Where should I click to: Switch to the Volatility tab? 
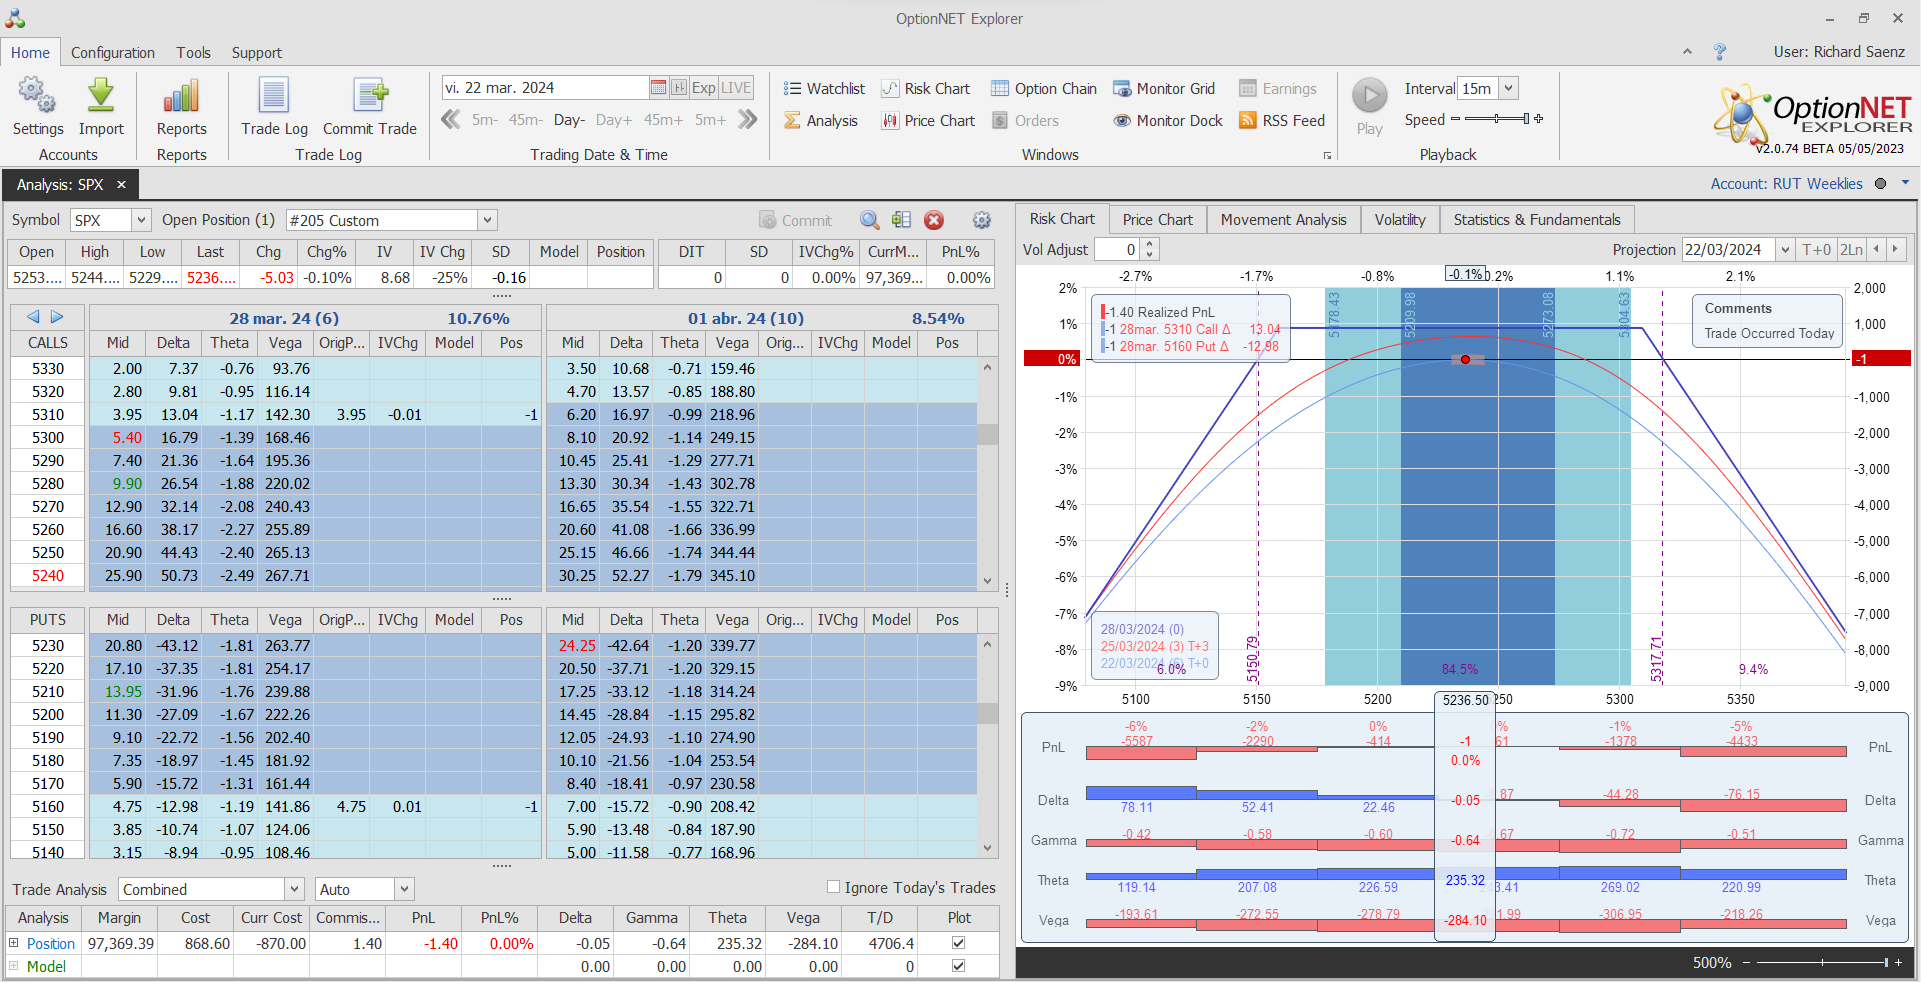1399,219
